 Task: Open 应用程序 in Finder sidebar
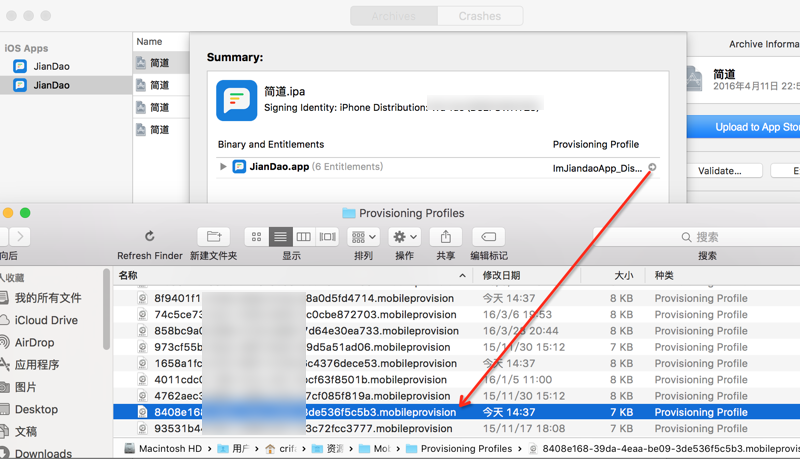37,365
